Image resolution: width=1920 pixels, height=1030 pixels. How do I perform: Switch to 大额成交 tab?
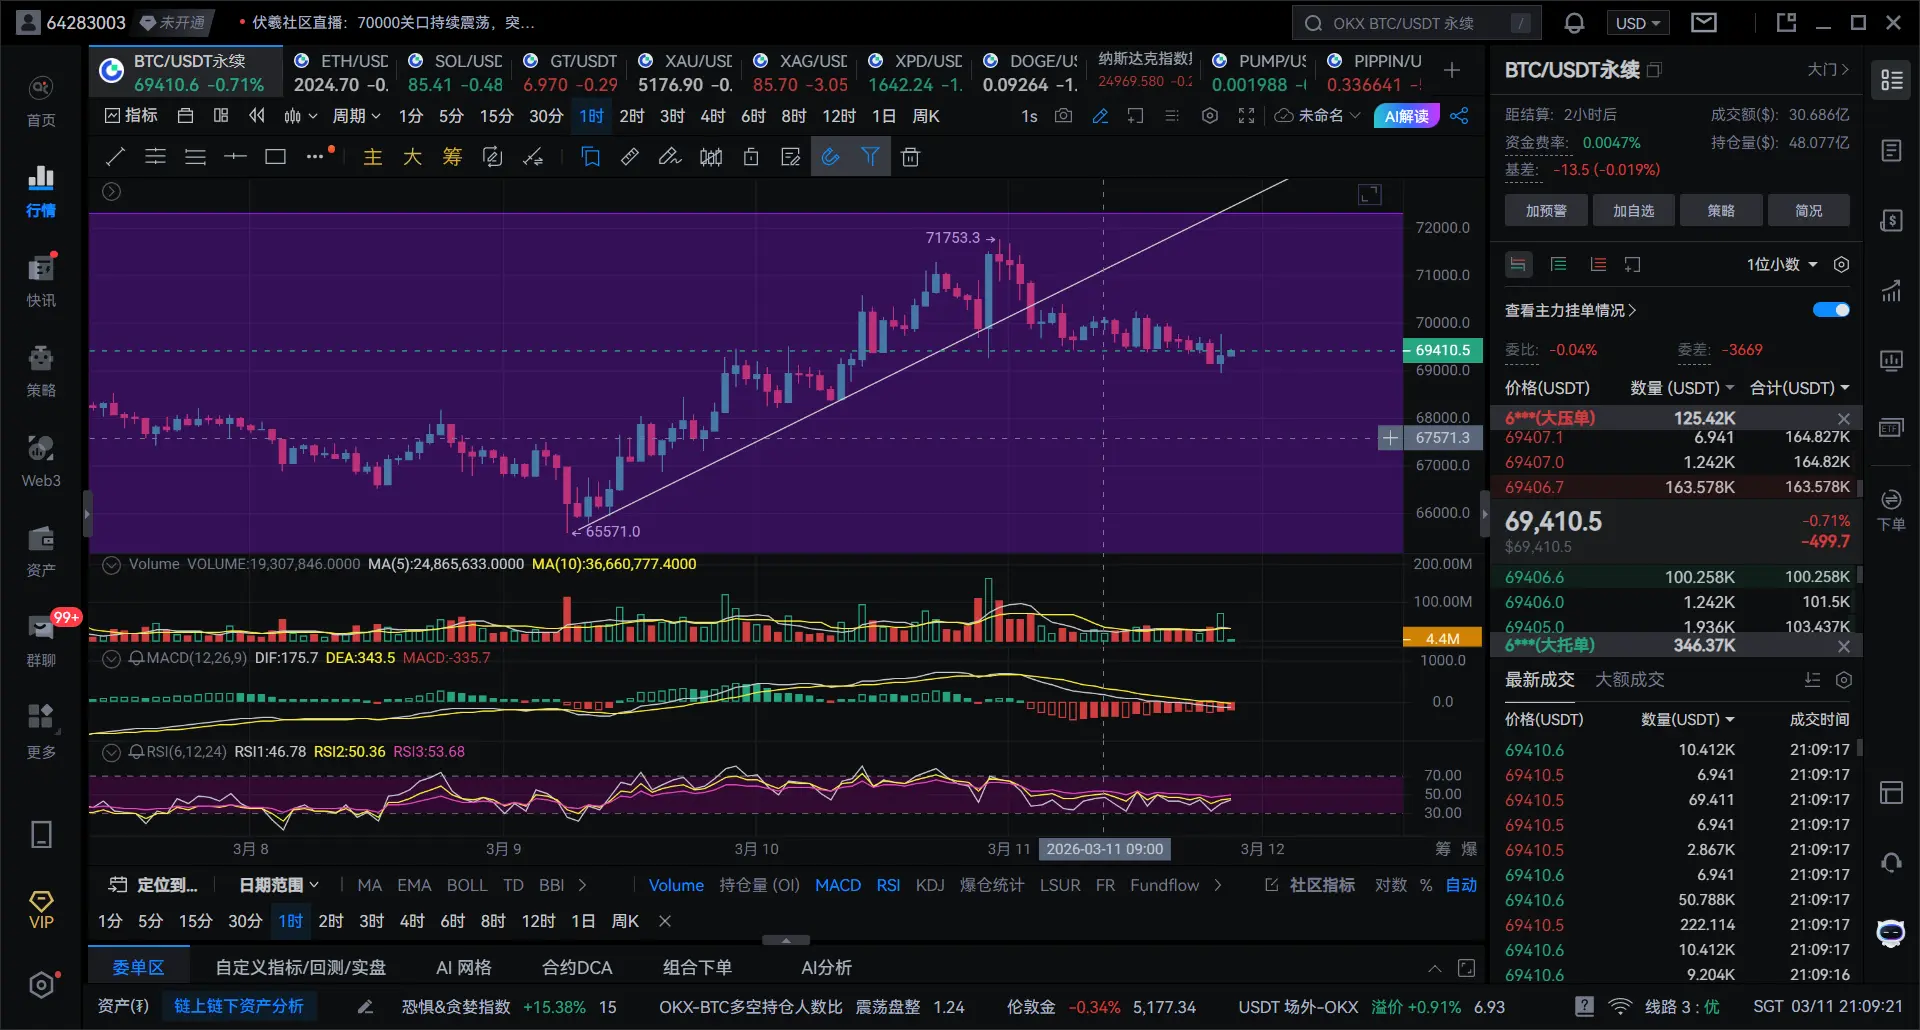click(1630, 680)
